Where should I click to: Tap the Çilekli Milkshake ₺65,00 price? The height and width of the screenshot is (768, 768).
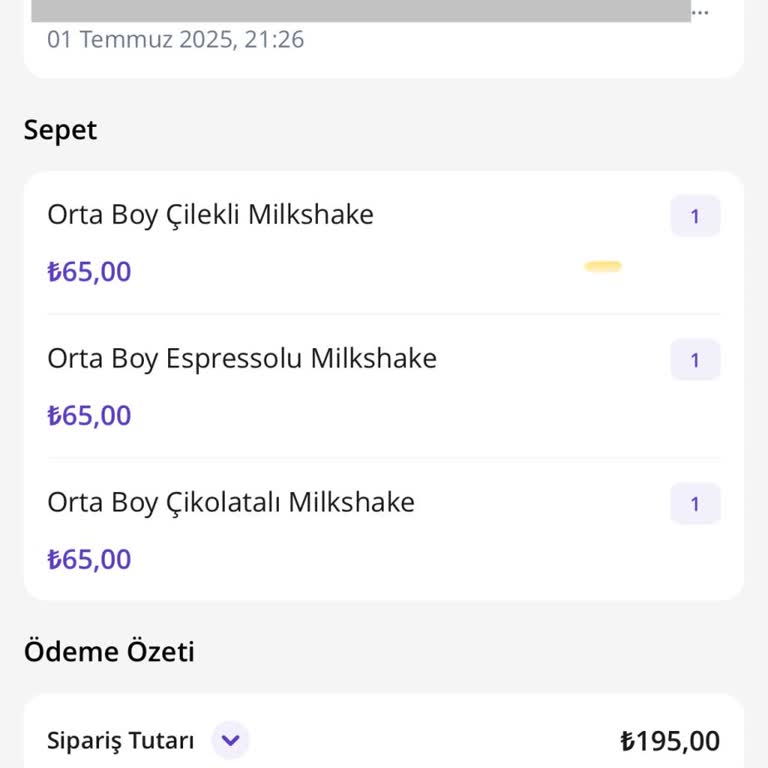tap(89, 272)
